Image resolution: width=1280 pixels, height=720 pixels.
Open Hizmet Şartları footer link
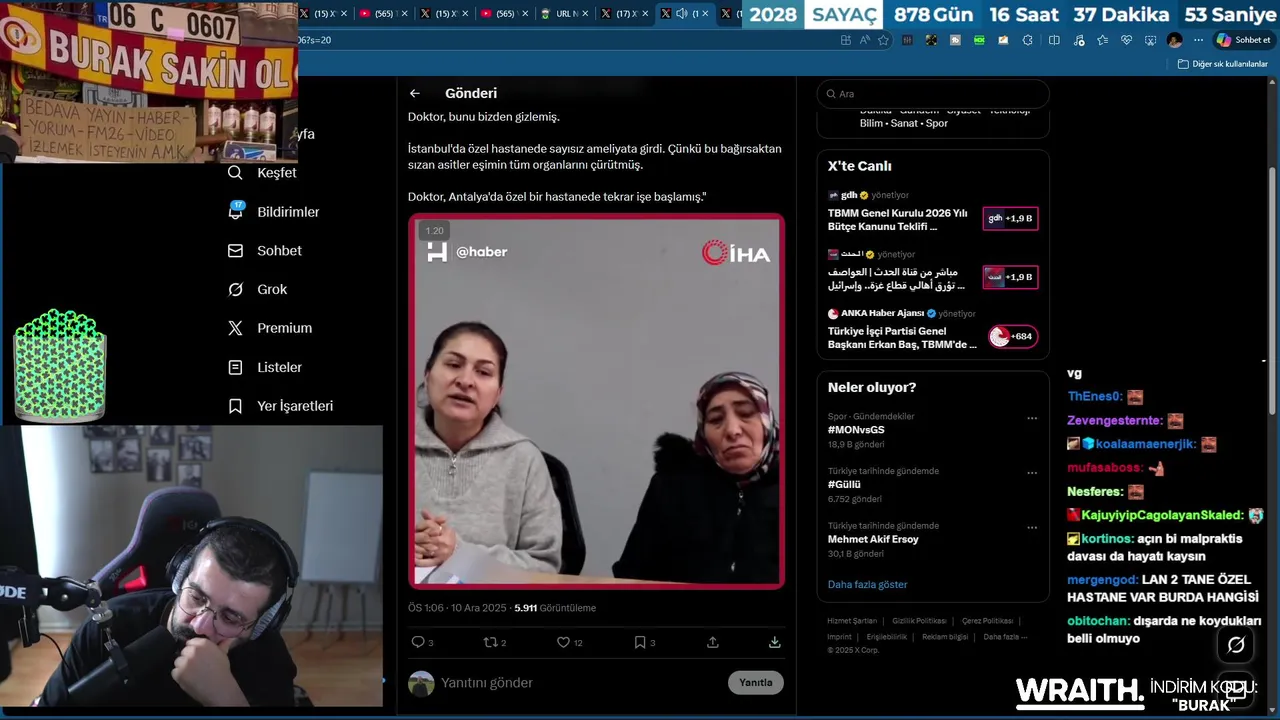(x=852, y=621)
